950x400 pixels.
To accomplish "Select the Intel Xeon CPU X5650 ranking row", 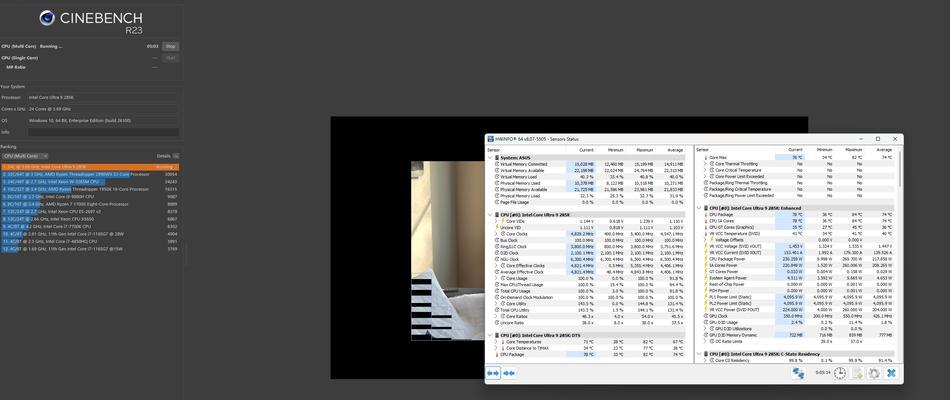I will tap(90, 219).
